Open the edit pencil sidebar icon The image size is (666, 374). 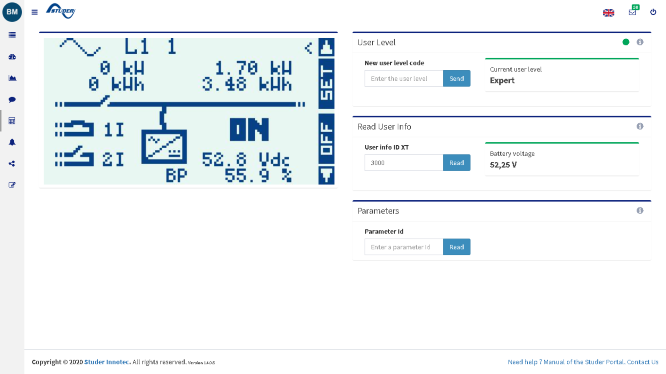12,185
